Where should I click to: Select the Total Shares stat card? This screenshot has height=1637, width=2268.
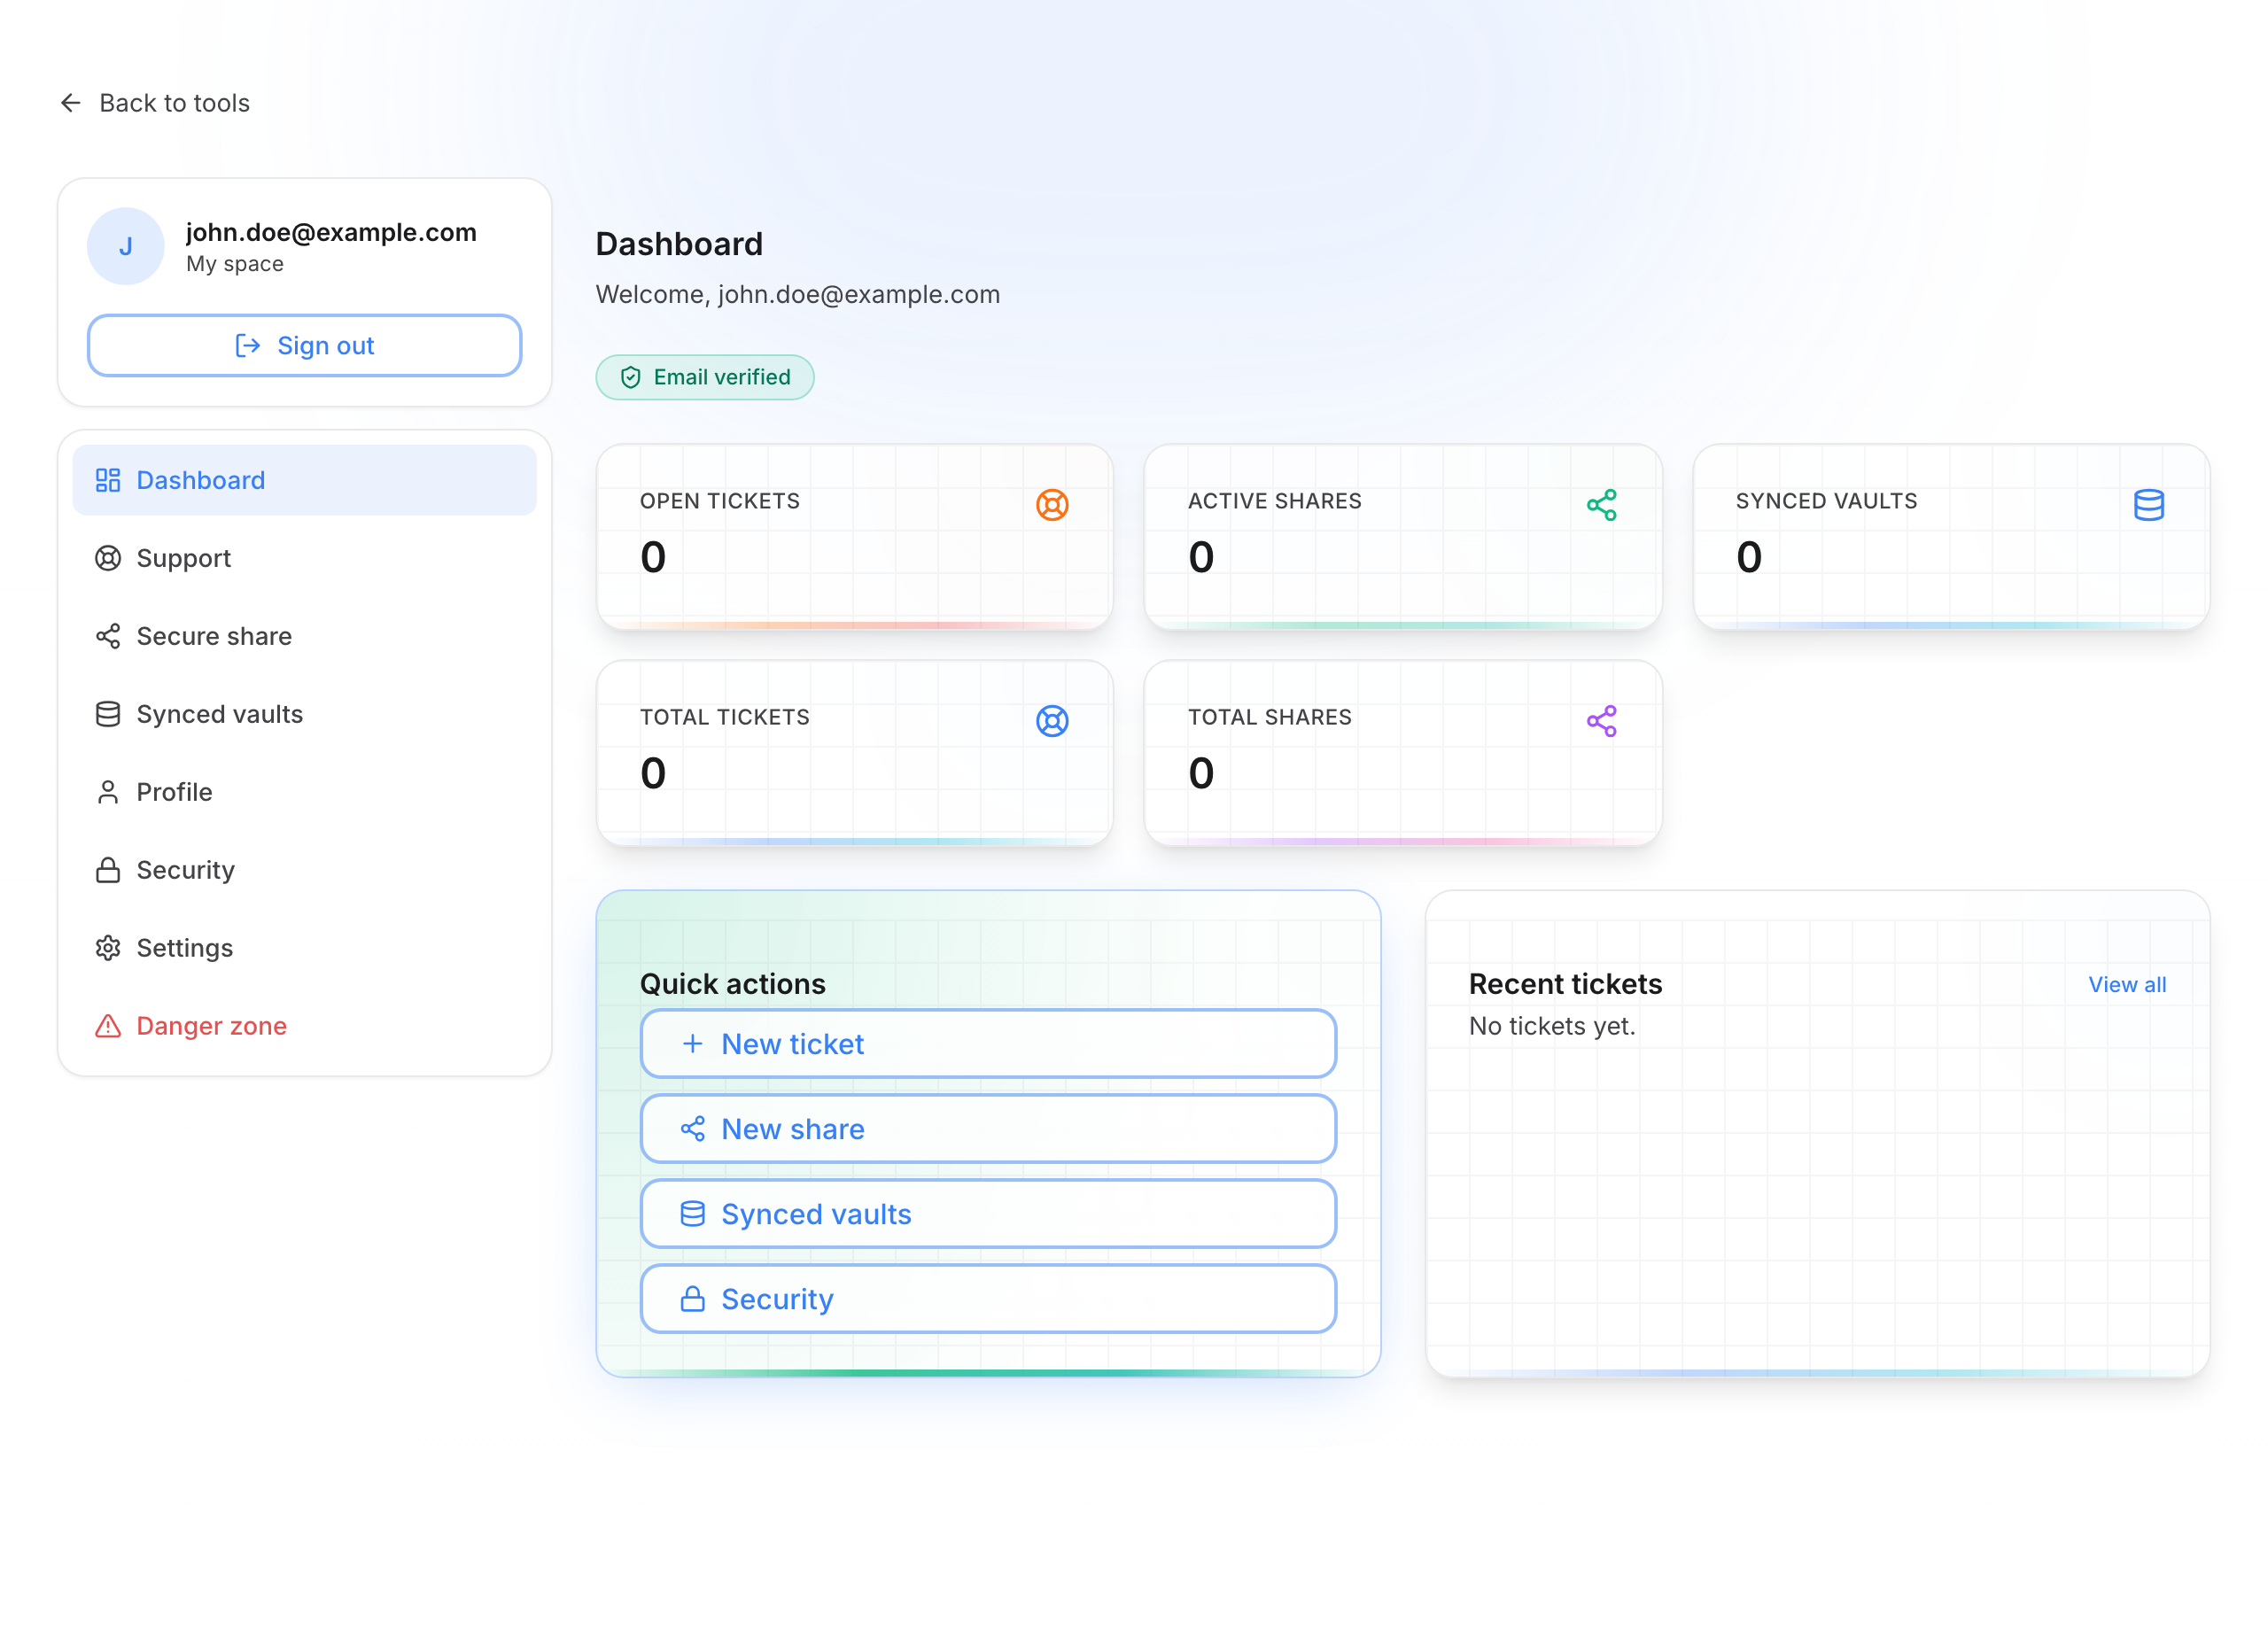(1403, 753)
